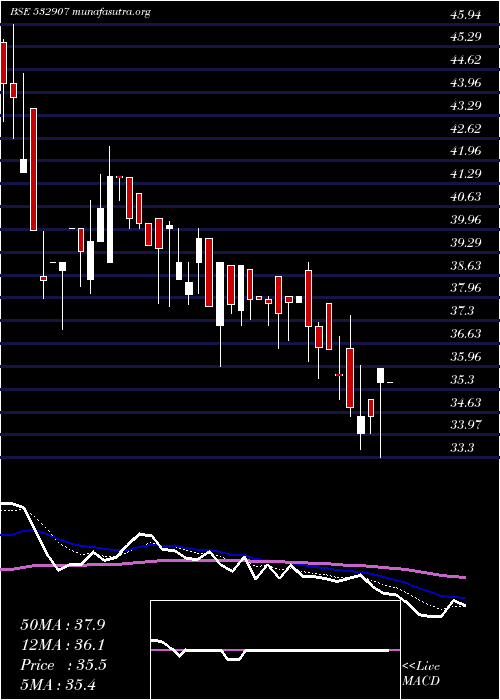This screenshot has width=500, height=700.
Task: Click the 34.63 price level label
Action: pyautogui.click(x=466, y=402)
